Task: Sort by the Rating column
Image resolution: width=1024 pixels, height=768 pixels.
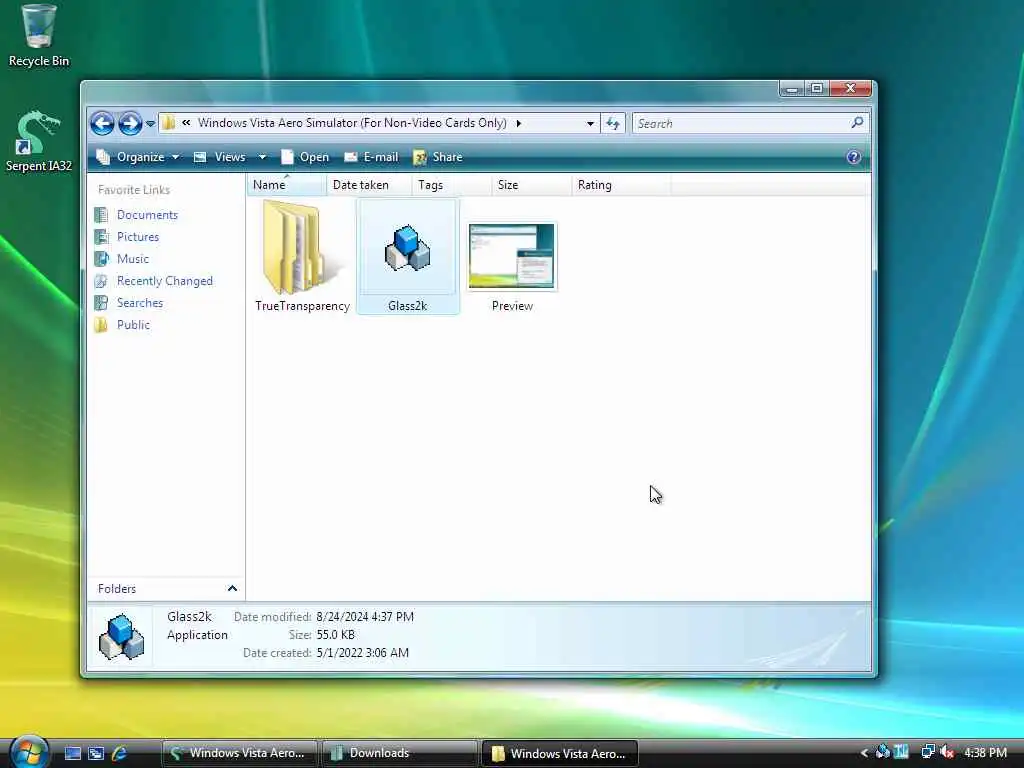Action: [621, 185]
